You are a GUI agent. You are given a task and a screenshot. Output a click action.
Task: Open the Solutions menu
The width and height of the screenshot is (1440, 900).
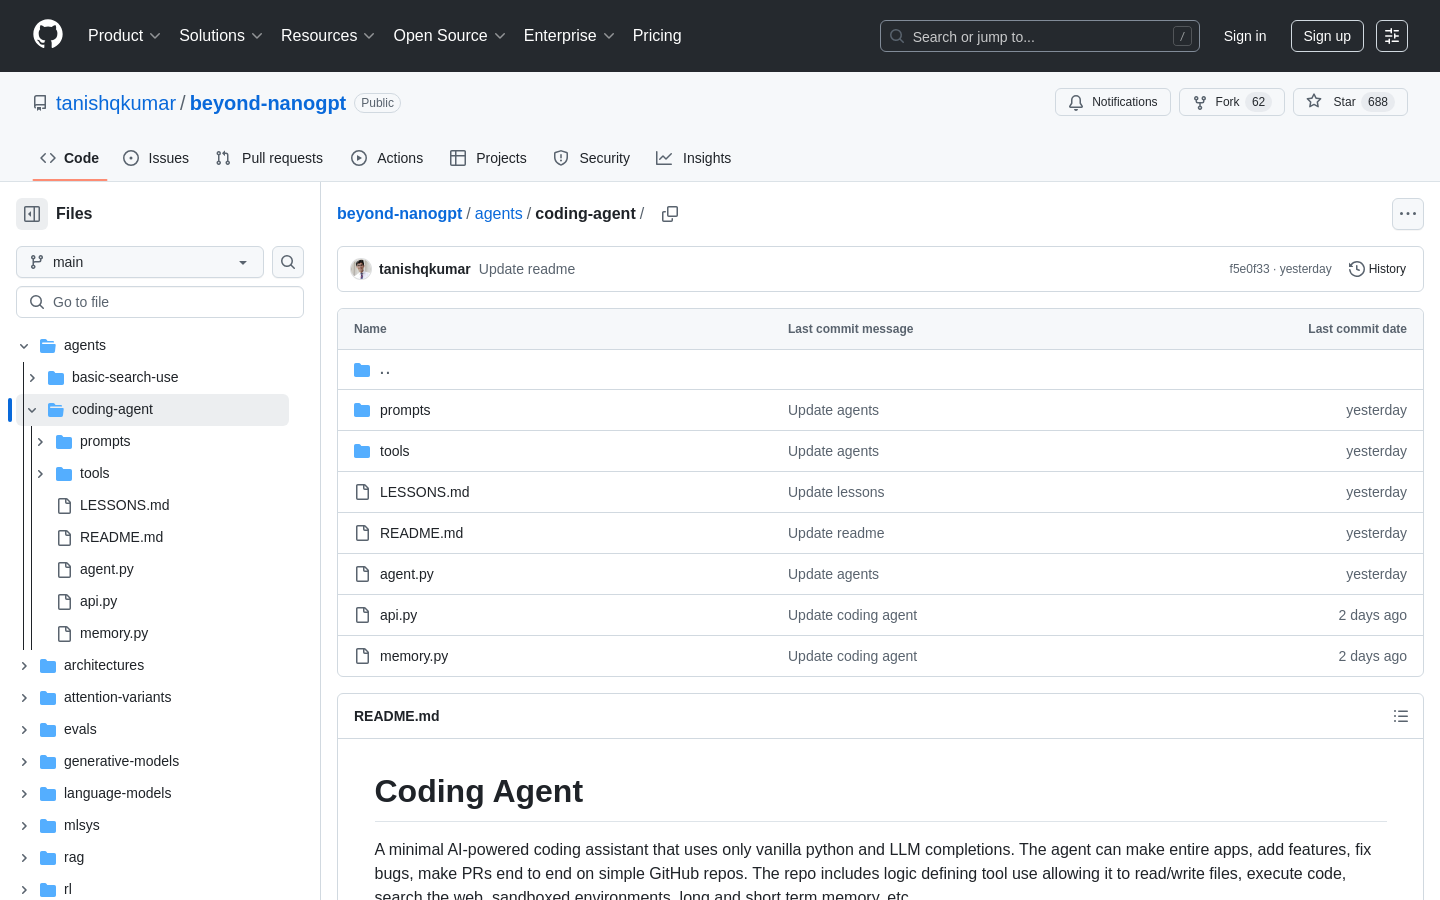[221, 36]
